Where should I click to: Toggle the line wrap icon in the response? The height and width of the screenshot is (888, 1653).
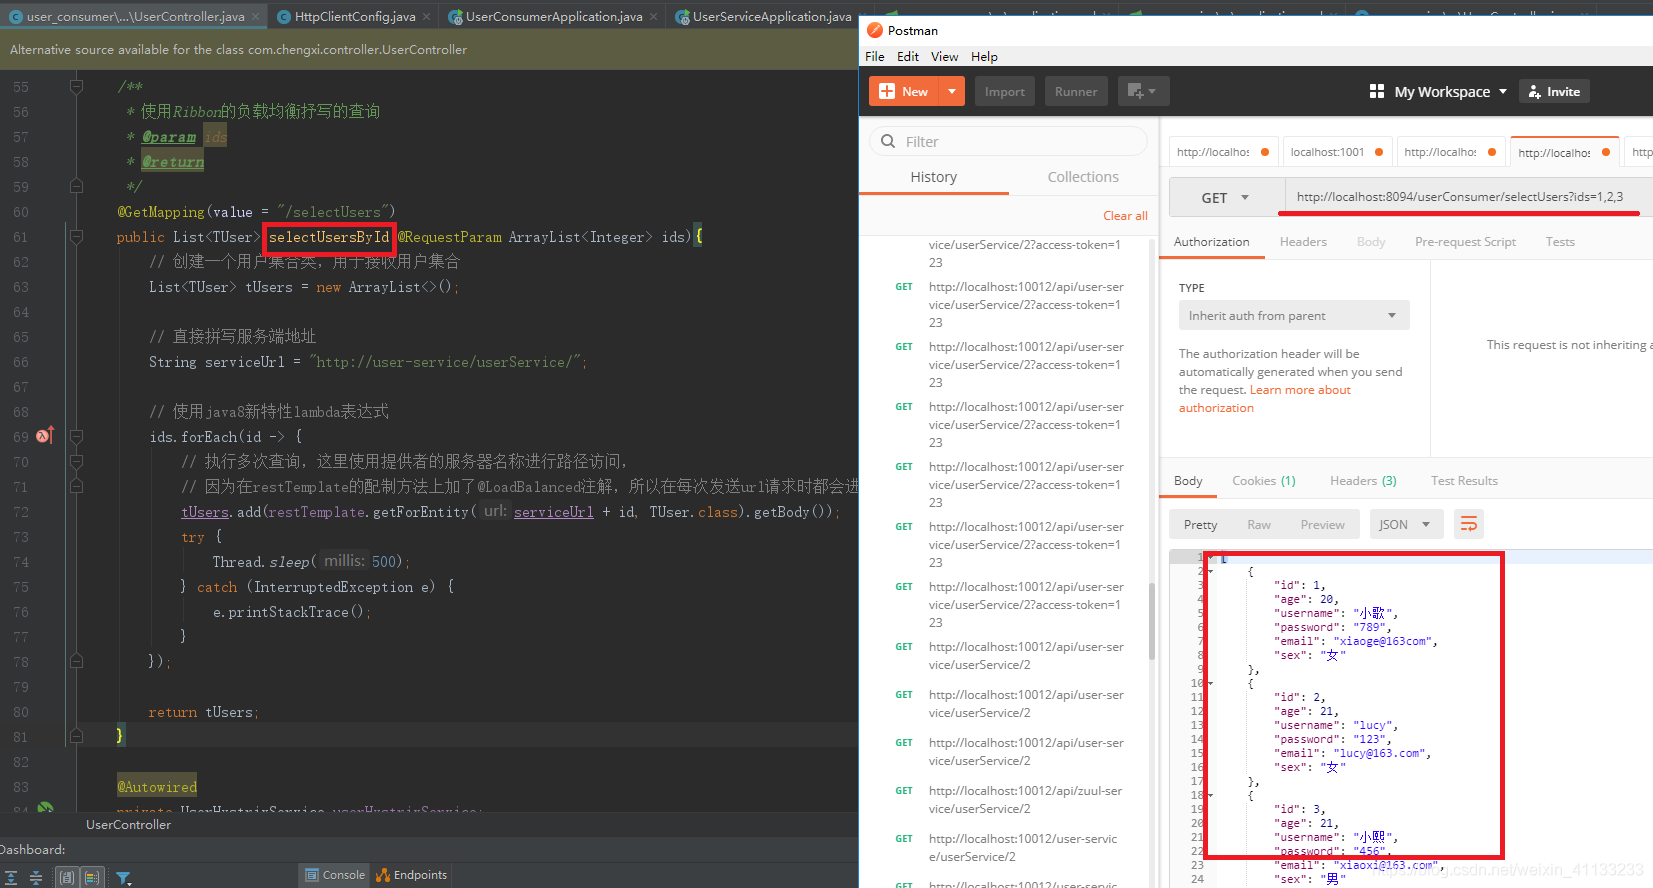(1468, 525)
